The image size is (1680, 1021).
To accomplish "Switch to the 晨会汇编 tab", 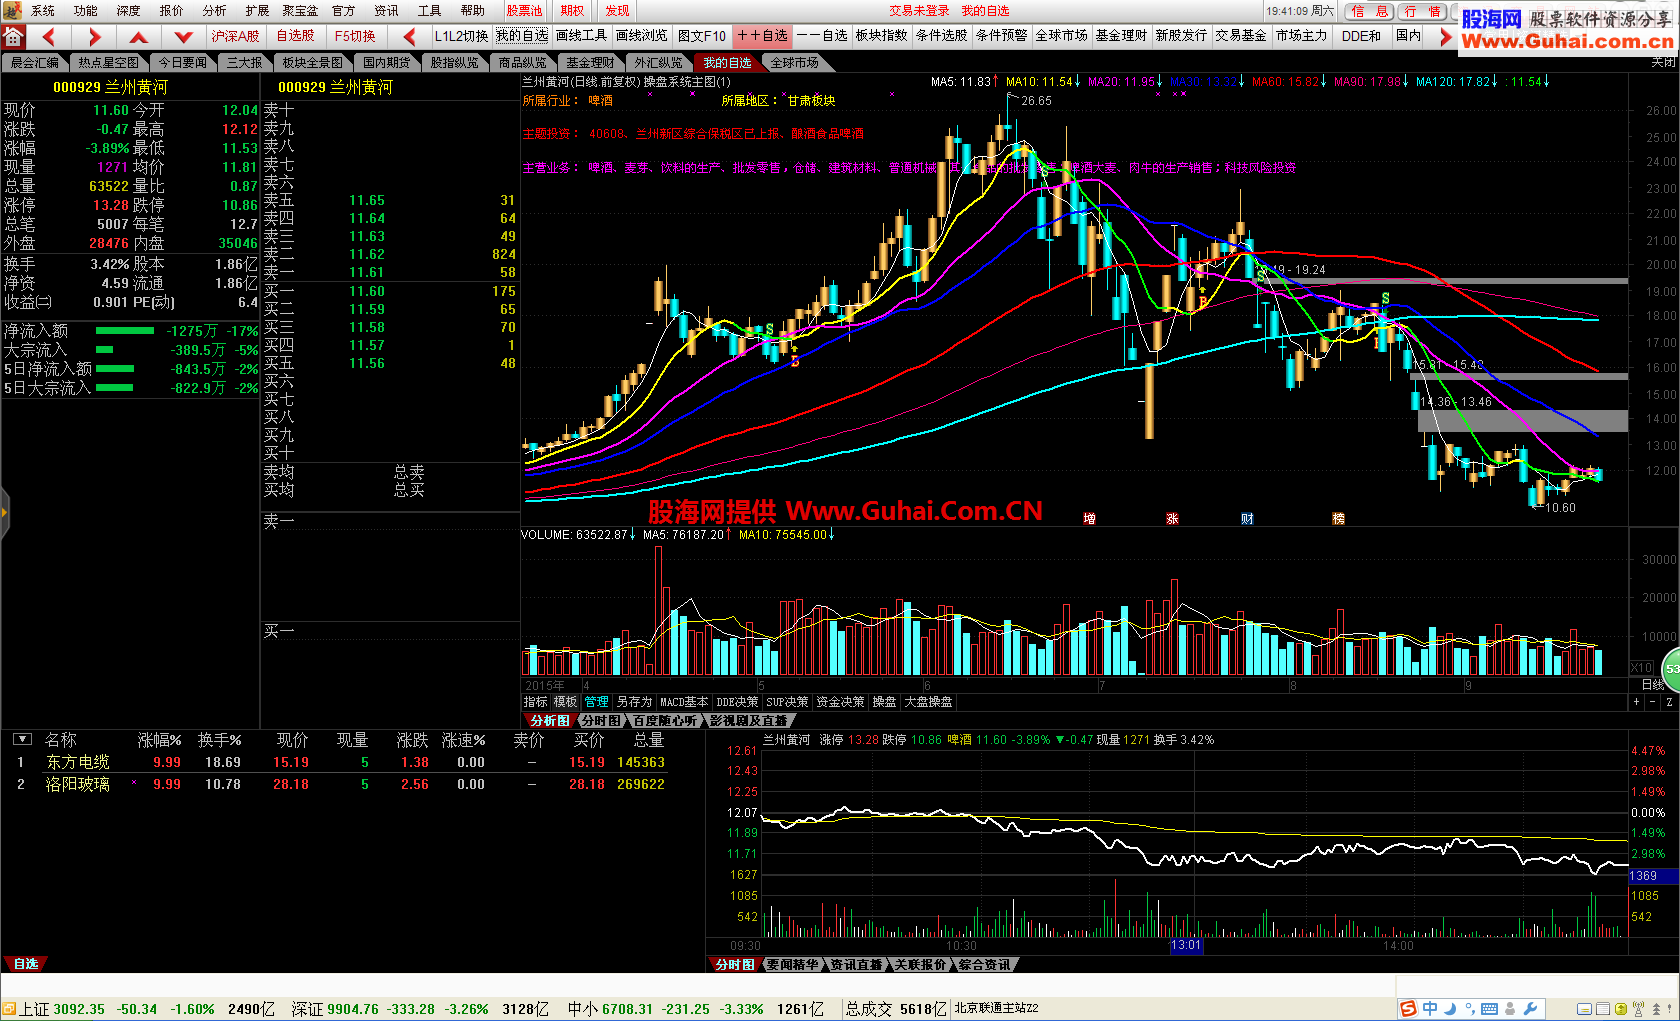I will coord(35,63).
